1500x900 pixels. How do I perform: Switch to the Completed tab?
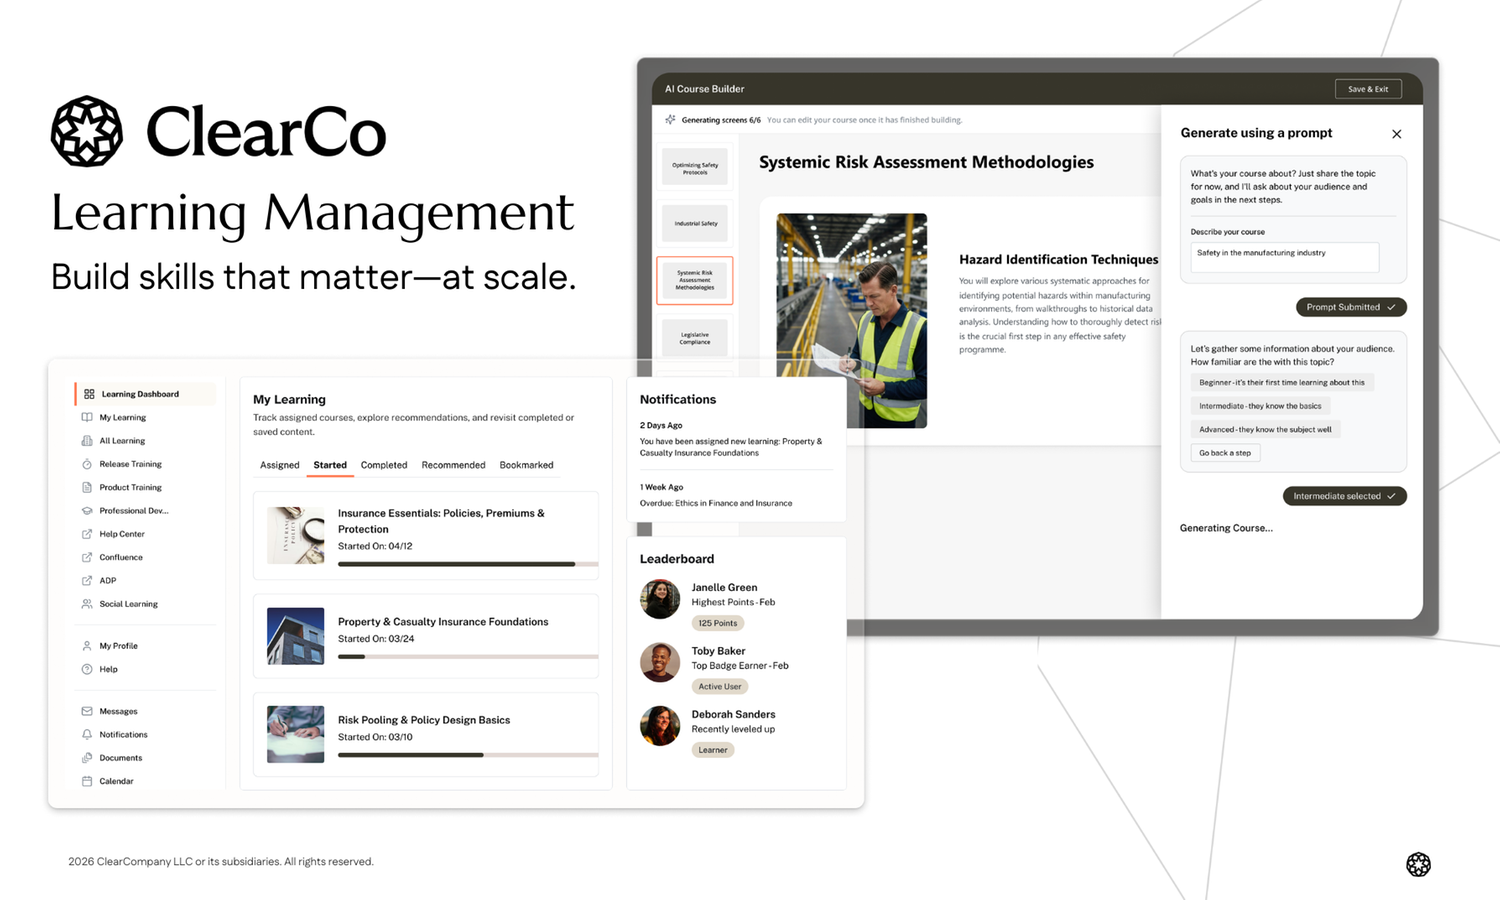click(384, 465)
